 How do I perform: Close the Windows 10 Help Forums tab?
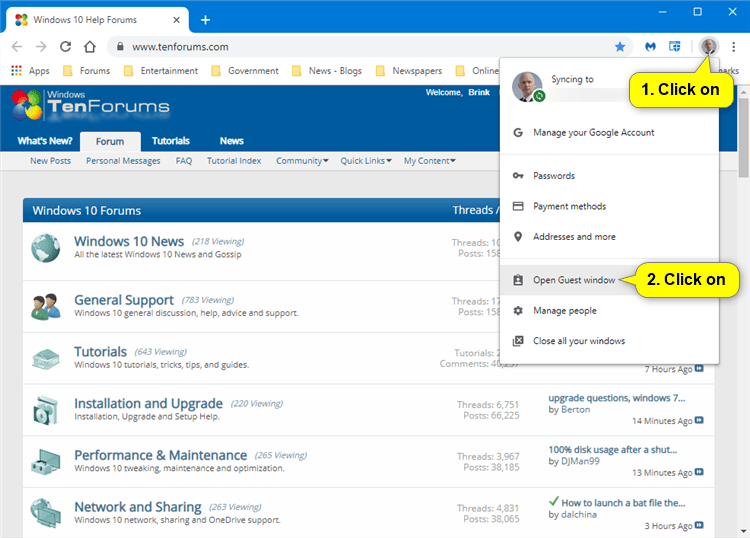[176, 20]
